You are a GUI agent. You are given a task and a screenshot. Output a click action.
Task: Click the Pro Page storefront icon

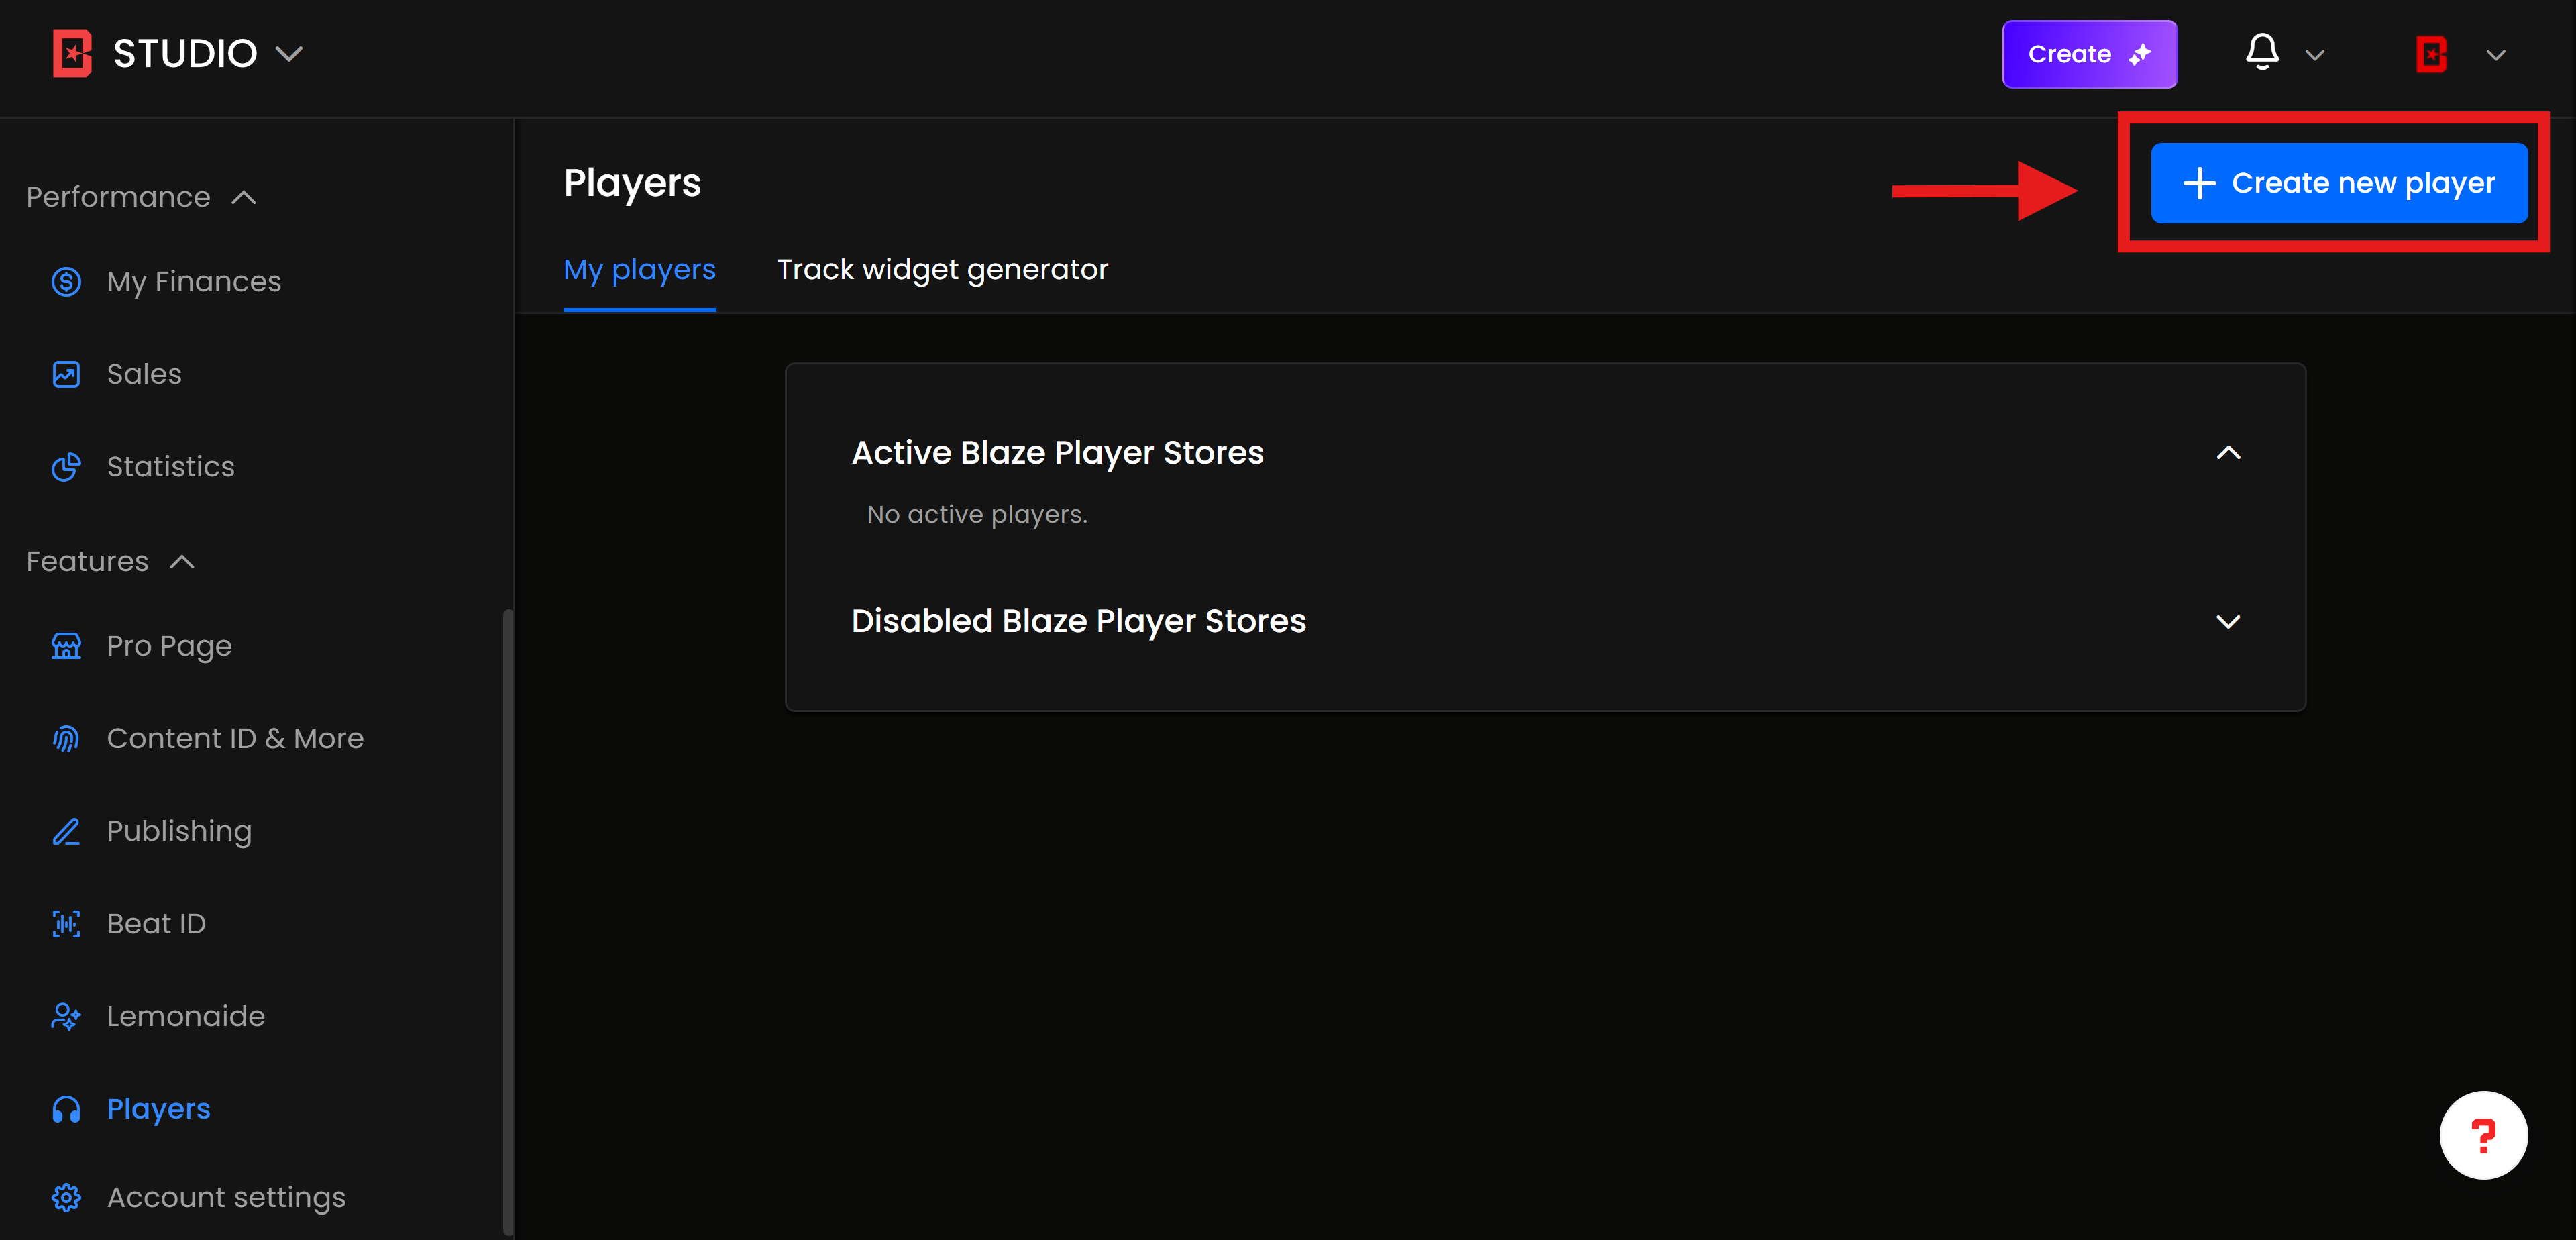pos(66,646)
